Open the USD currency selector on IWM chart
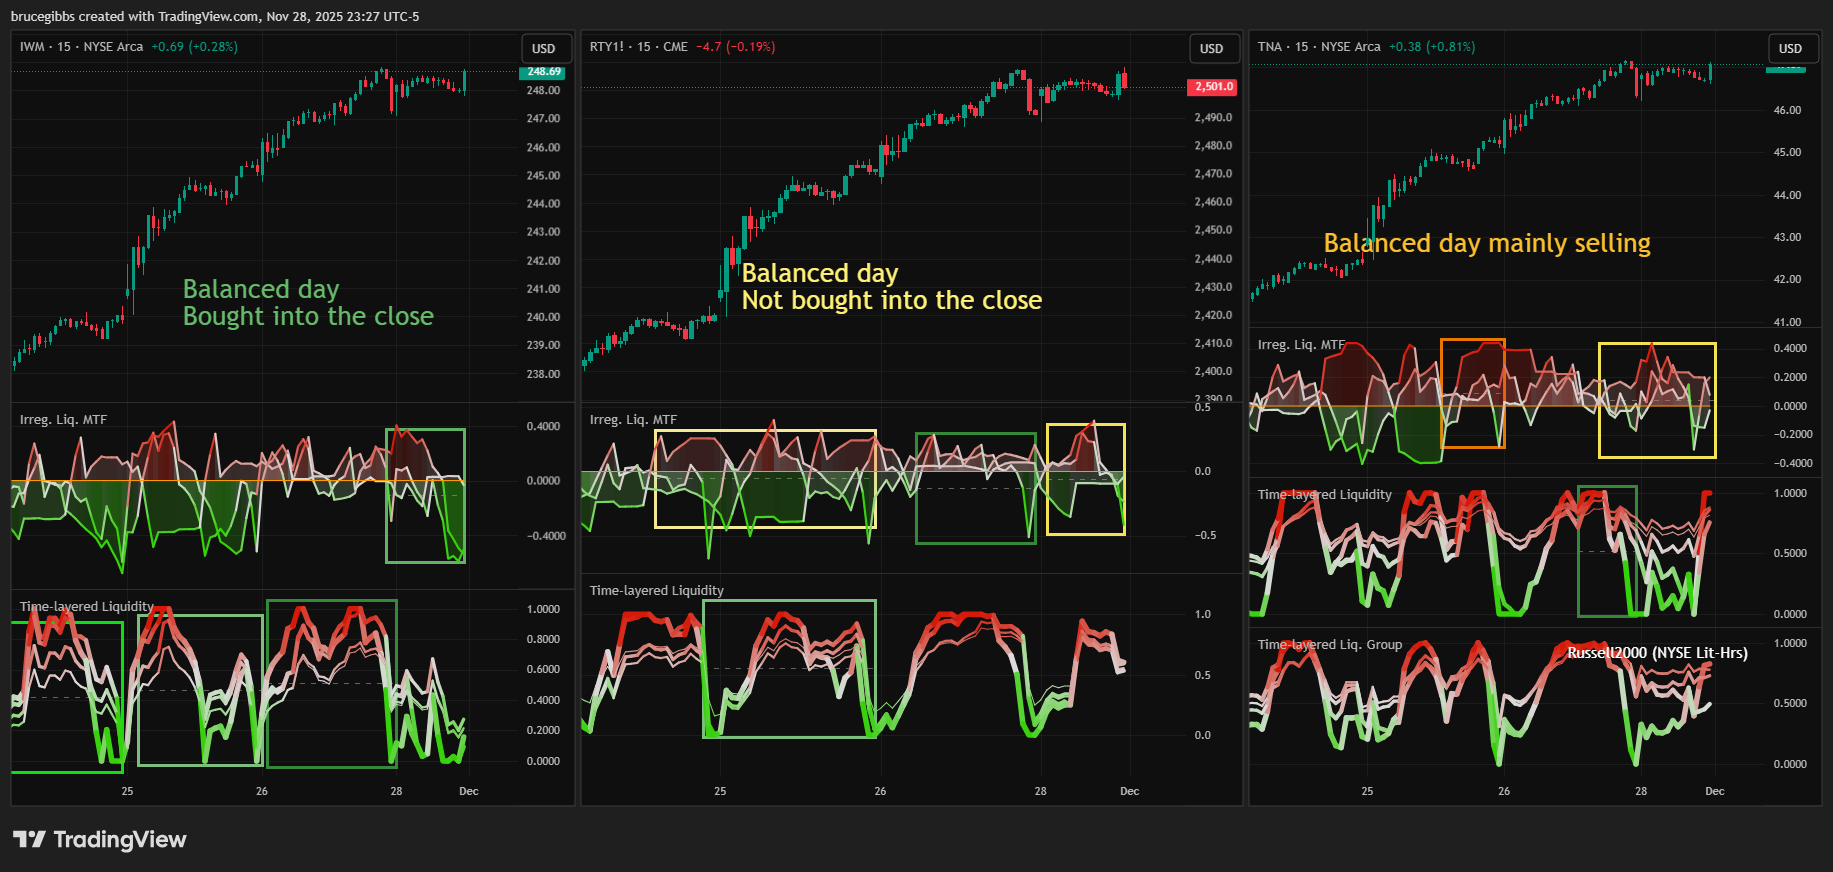The width and height of the screenshot is (1833, 872). [544, 48]
